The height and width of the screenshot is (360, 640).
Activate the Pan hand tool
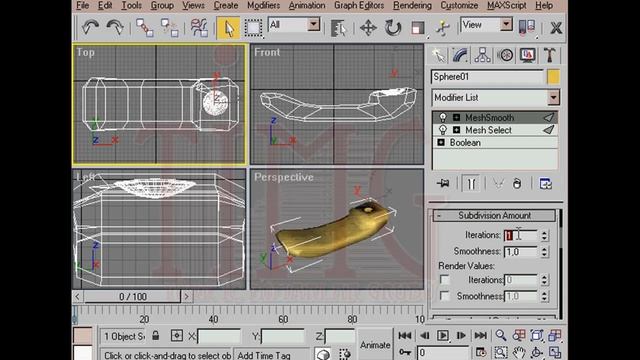point(519,352)
